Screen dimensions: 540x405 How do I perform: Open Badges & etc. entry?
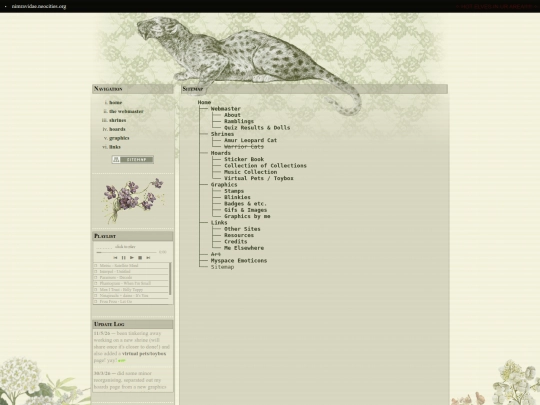coord(246,204)
